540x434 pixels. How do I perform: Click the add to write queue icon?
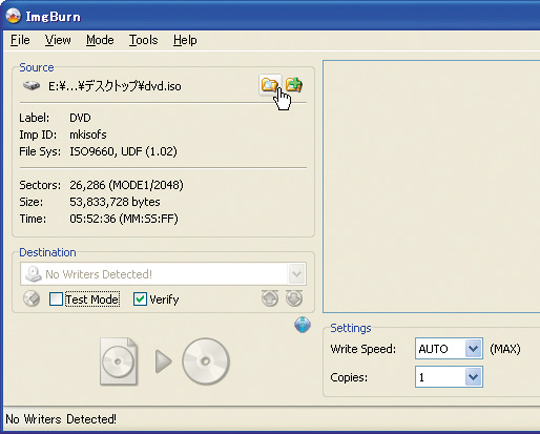[294, 84]
